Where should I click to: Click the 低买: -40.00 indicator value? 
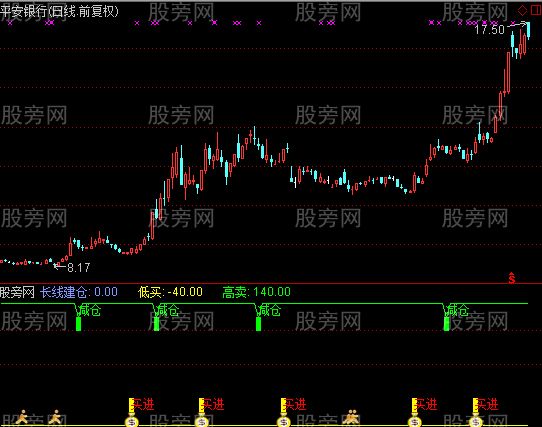(170, 292)
